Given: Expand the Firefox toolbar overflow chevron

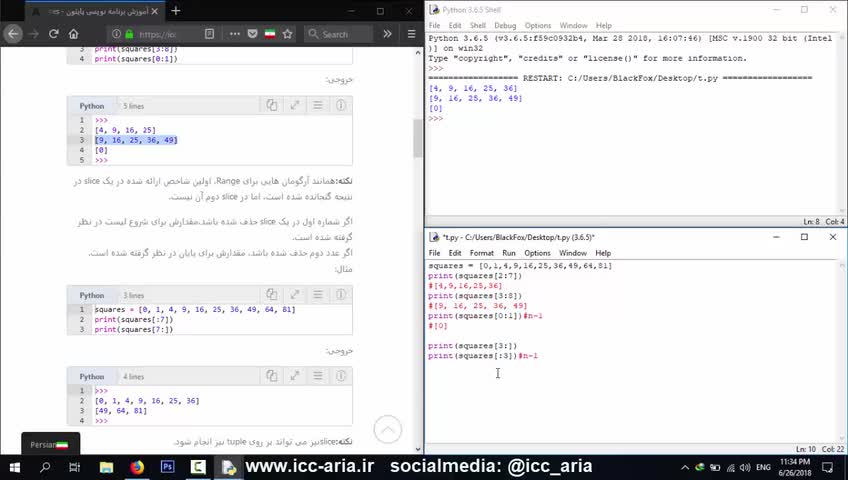Looking at the screenshot, I should [x=387, y=34].
